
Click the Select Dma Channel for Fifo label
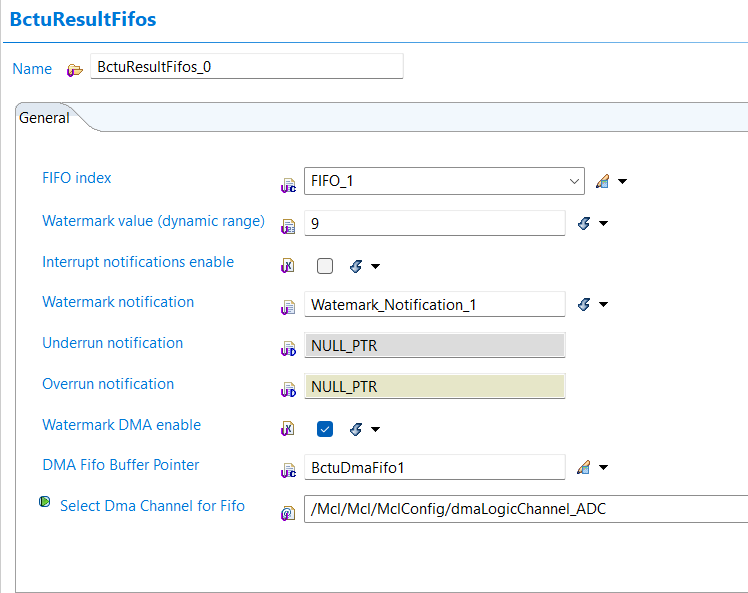pyautogui.click(x=152, y=506)
